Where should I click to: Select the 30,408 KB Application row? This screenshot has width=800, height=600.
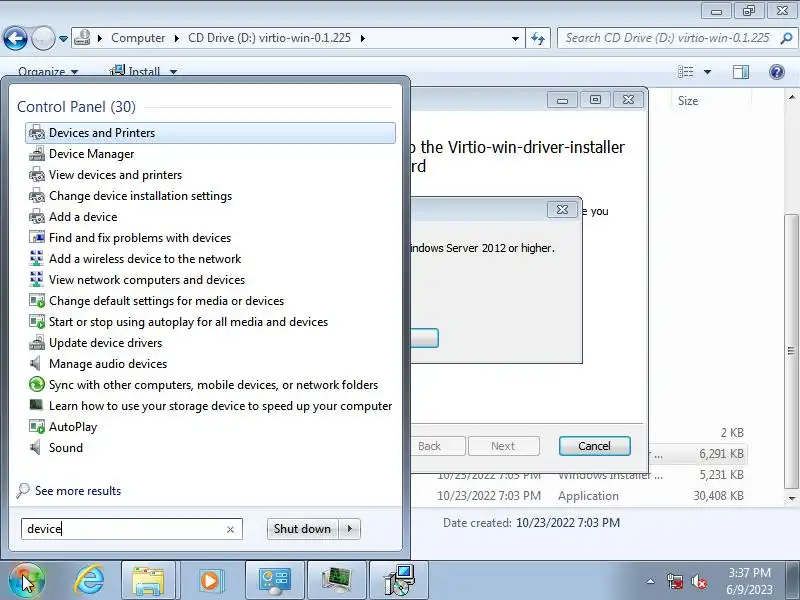point(579,496)
